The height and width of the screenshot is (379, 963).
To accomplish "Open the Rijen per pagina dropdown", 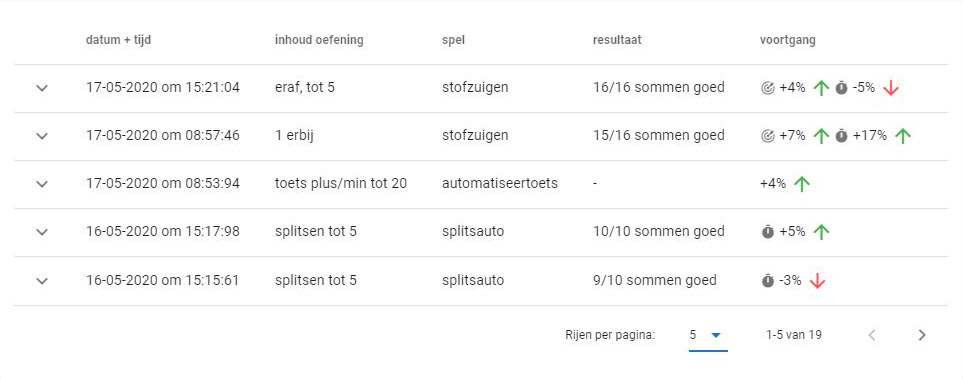I will pyautogui.click(x=708, y=335).
